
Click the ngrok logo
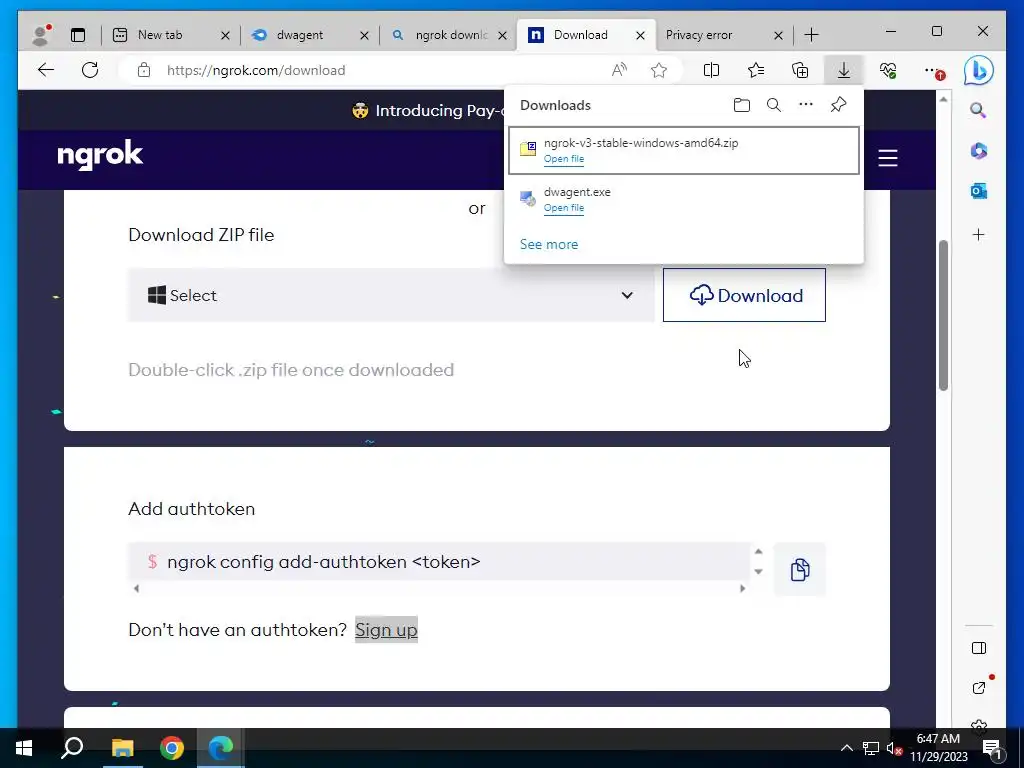tap(100, 155)
